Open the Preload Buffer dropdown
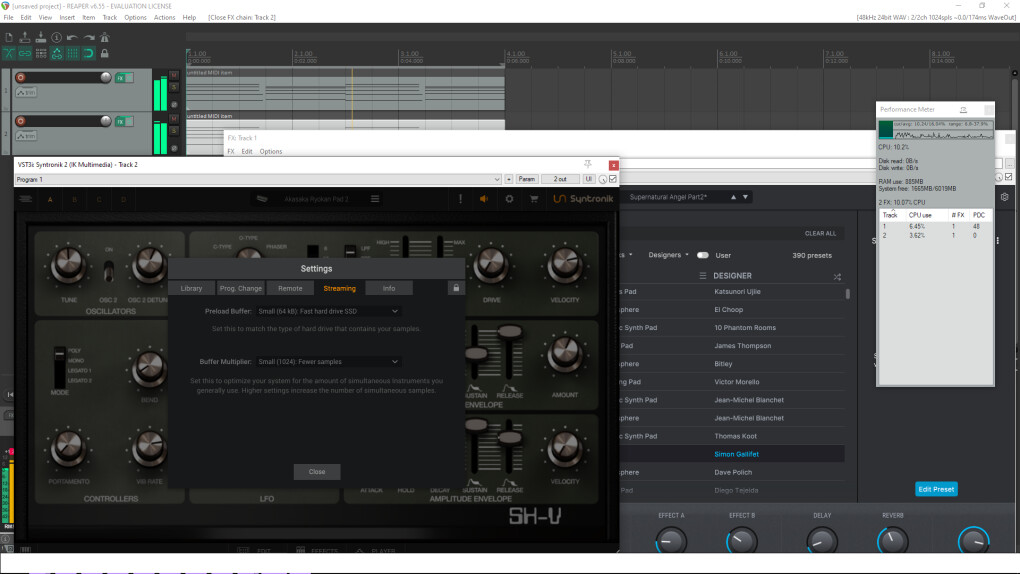This screenshot has height=574, width=1020. coord(328,311)
